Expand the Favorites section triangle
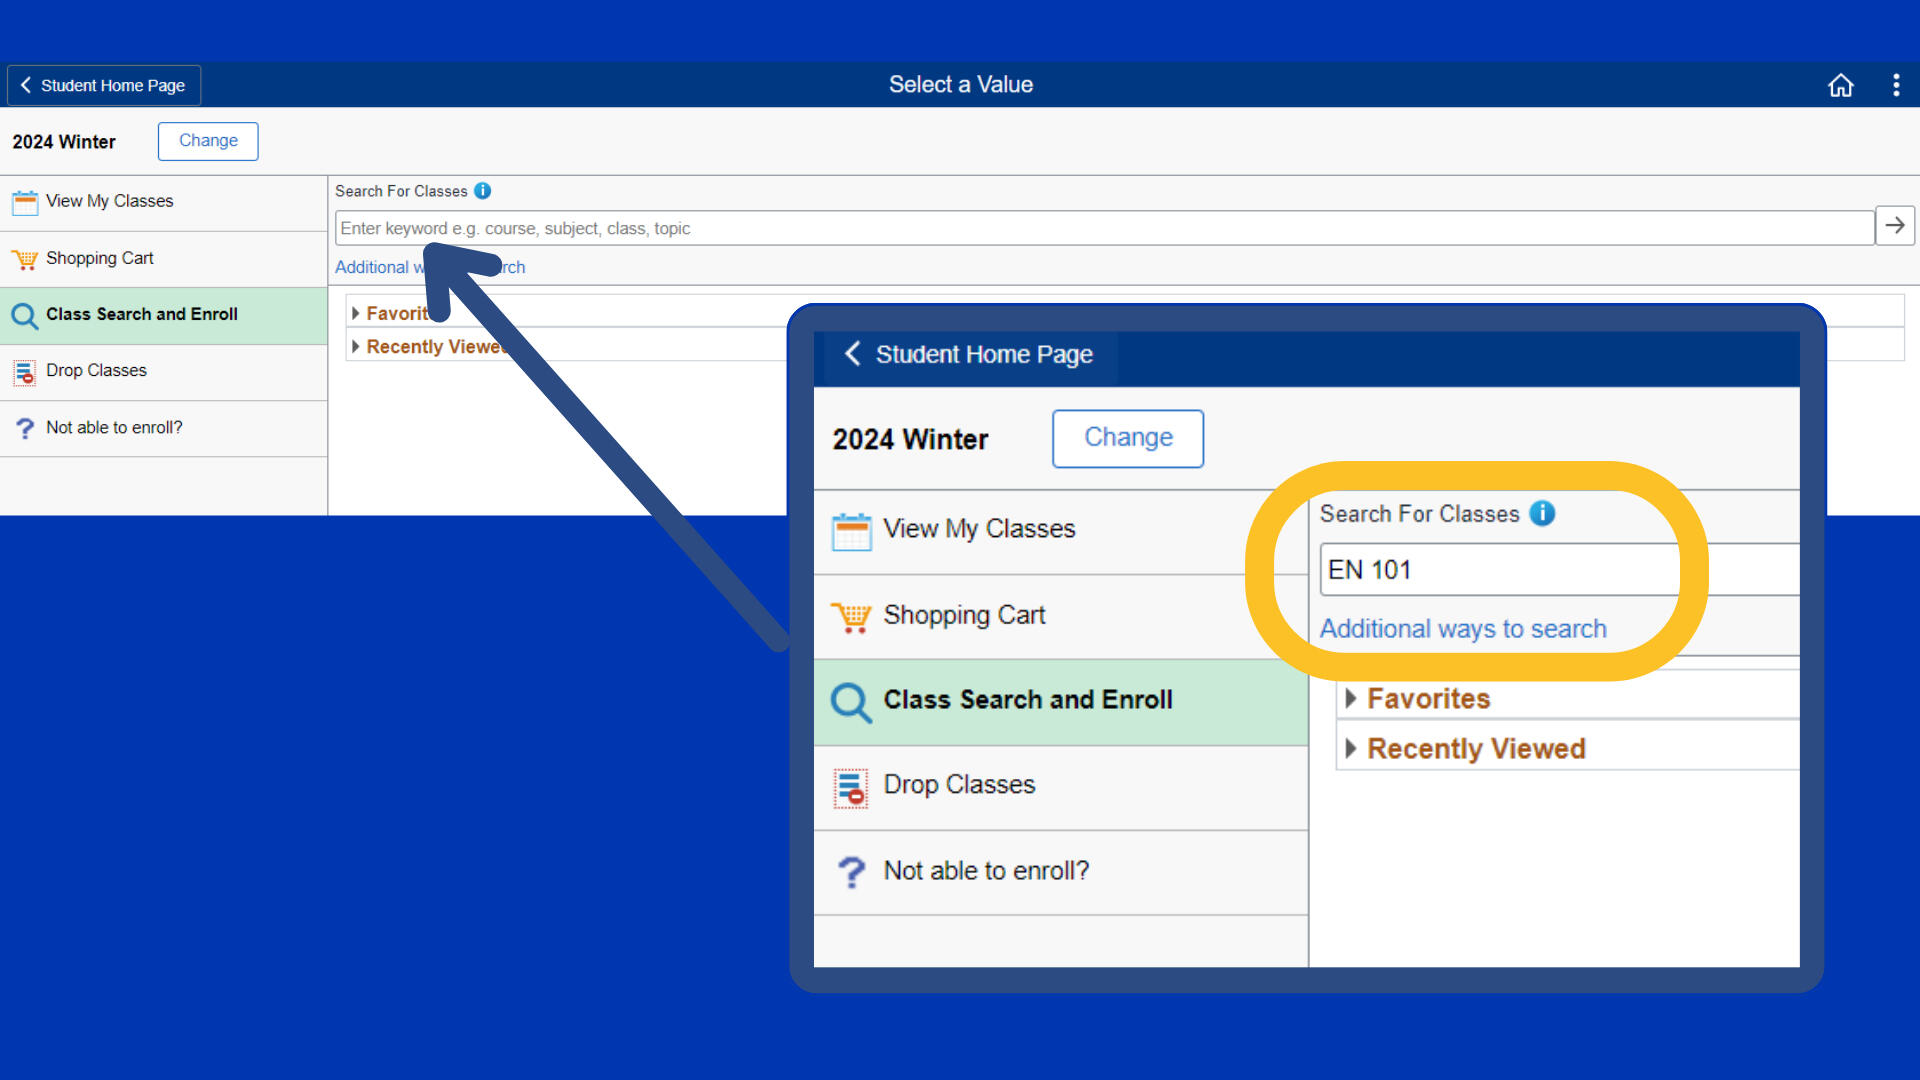Viewport: 1920px width, 1080px height. (x=355, y=313)
